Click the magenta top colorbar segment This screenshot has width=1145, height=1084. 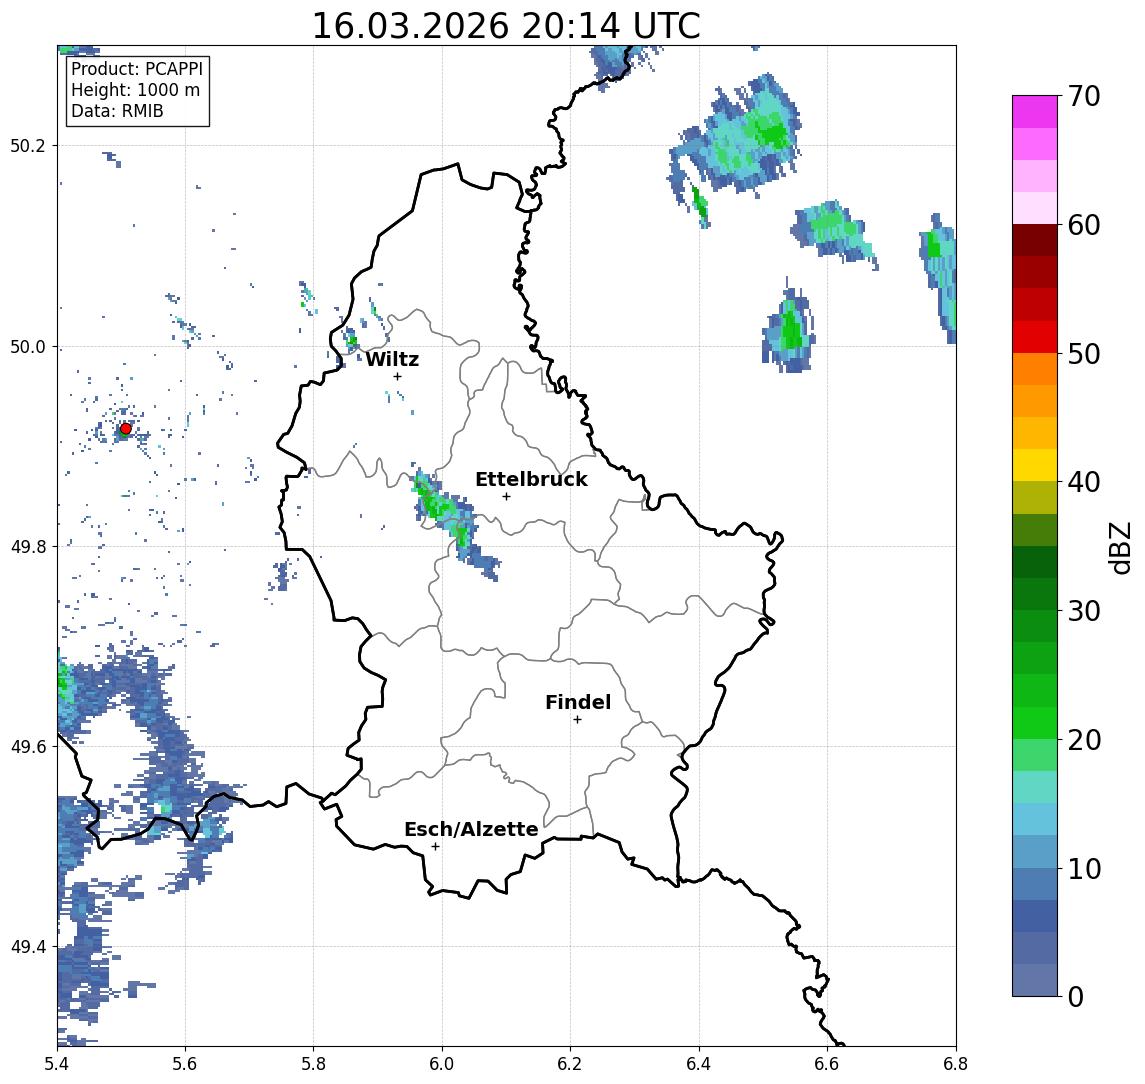tap(1035, 112)
